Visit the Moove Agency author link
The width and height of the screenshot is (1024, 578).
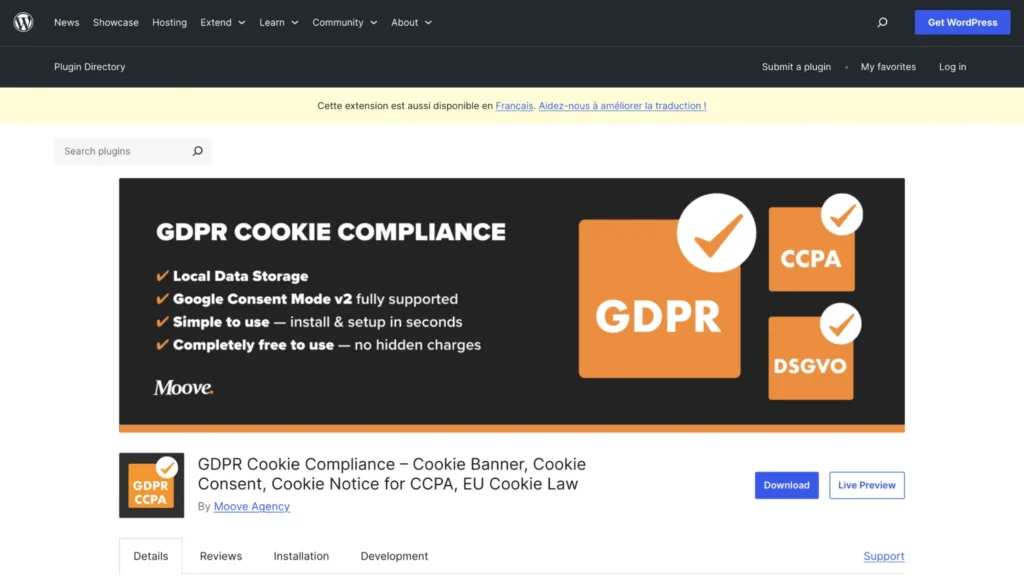(251, 506)
